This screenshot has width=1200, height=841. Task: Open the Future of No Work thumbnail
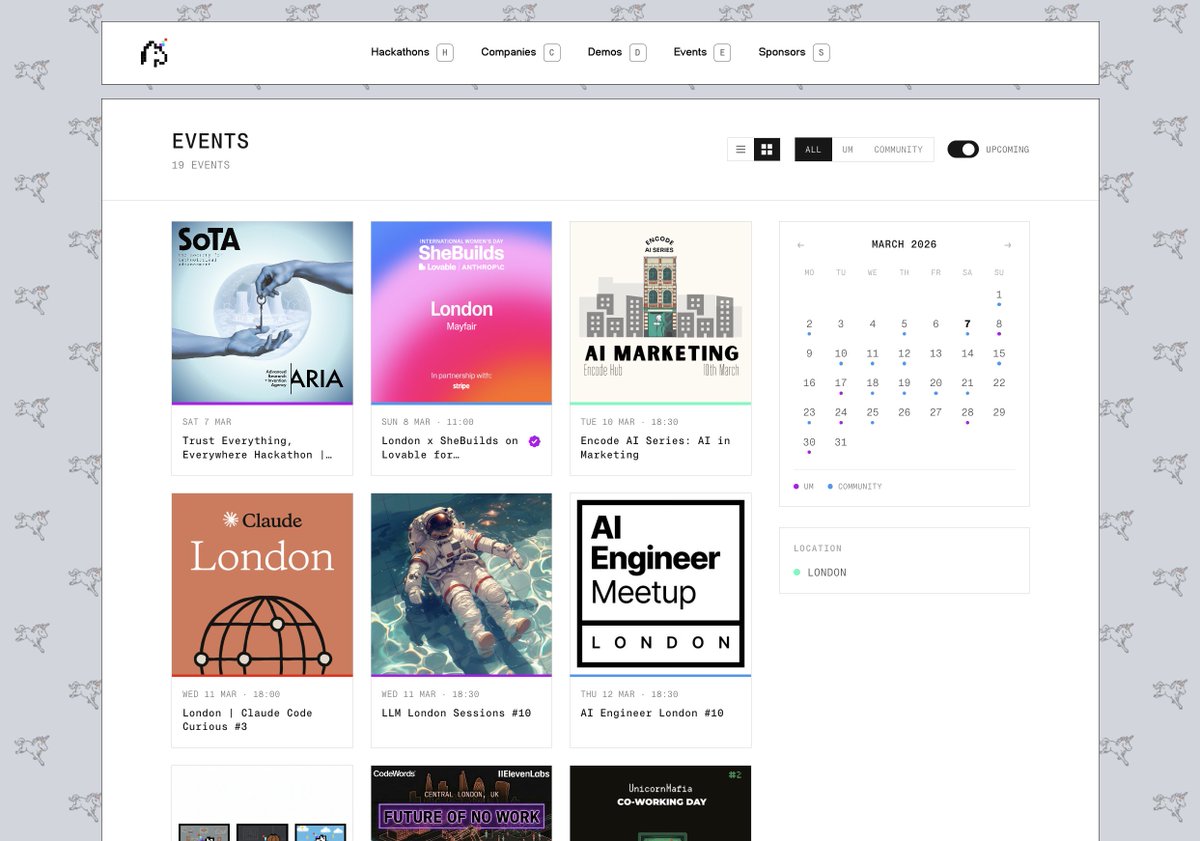pos(461,803)
